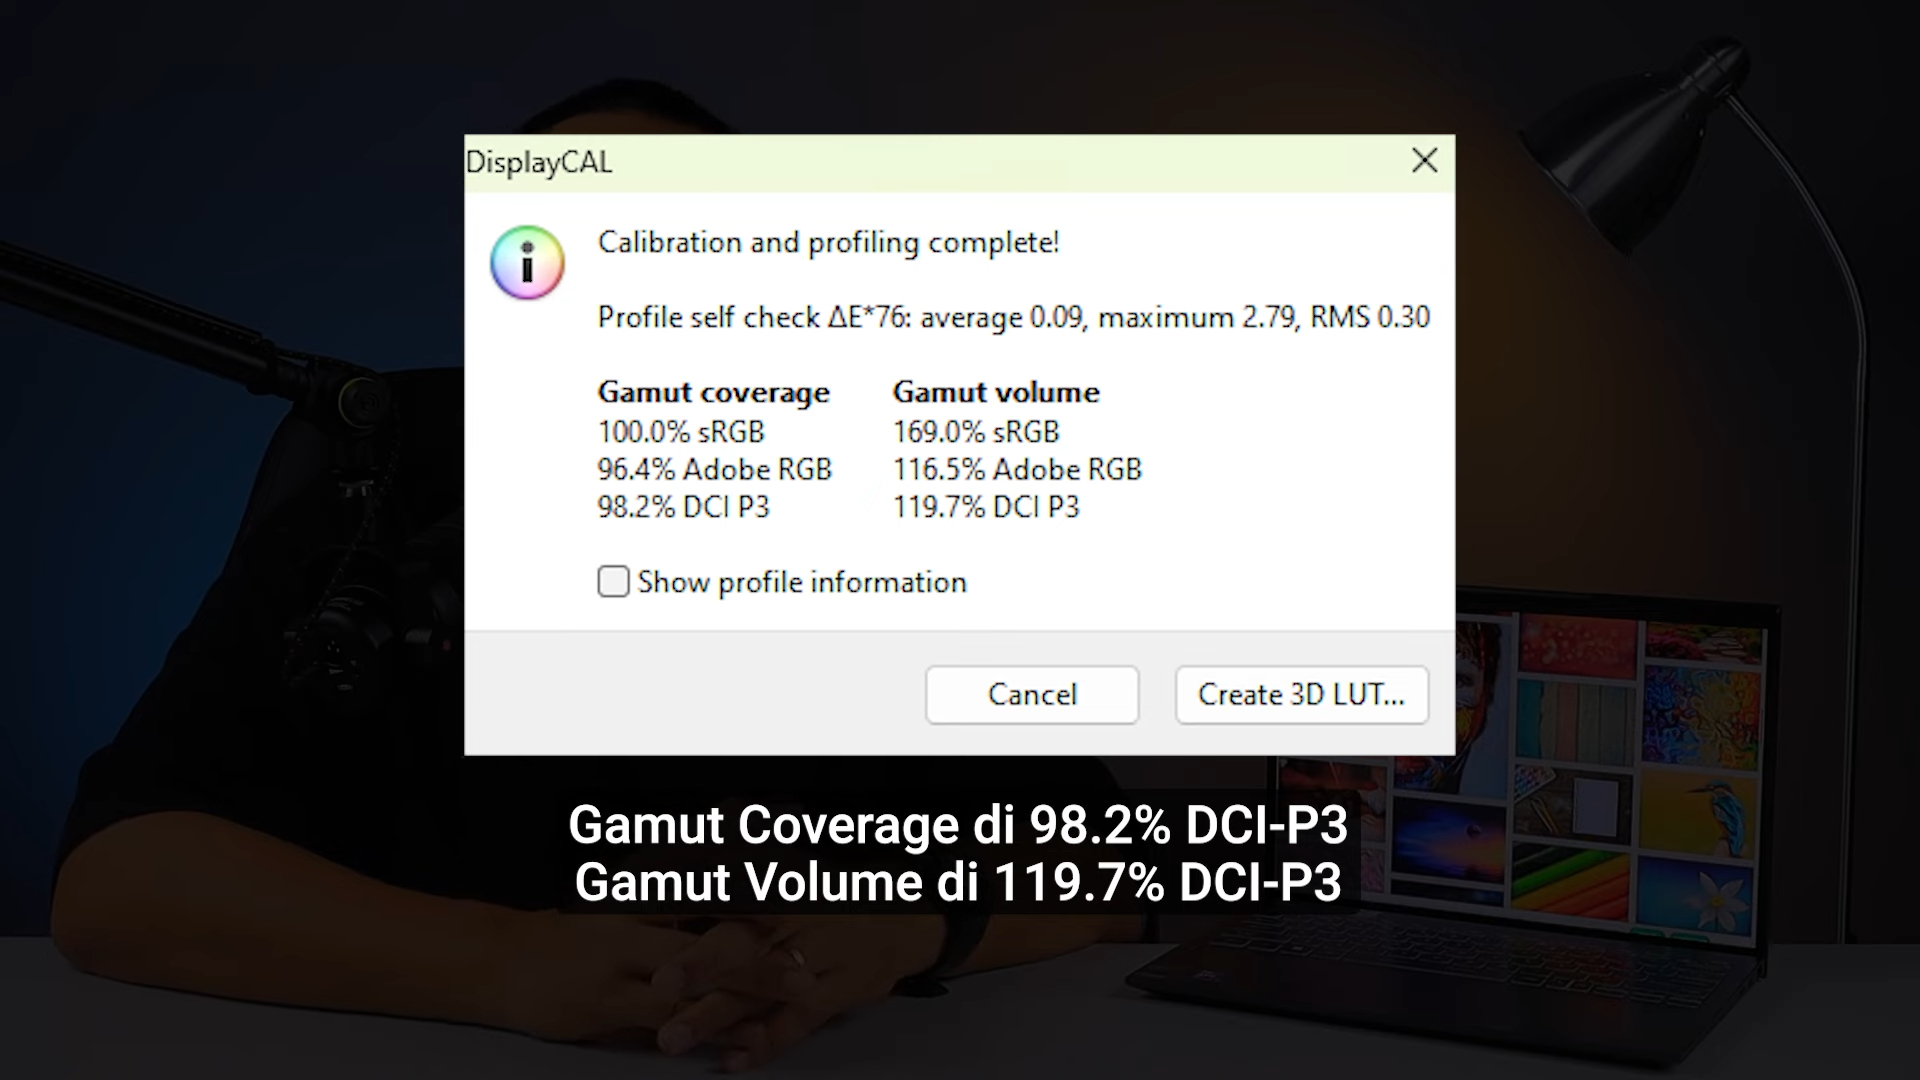This screenshot has width=1920, height=1080.
Task: Click the Gamut coverage heading
Action: [713, 392]
